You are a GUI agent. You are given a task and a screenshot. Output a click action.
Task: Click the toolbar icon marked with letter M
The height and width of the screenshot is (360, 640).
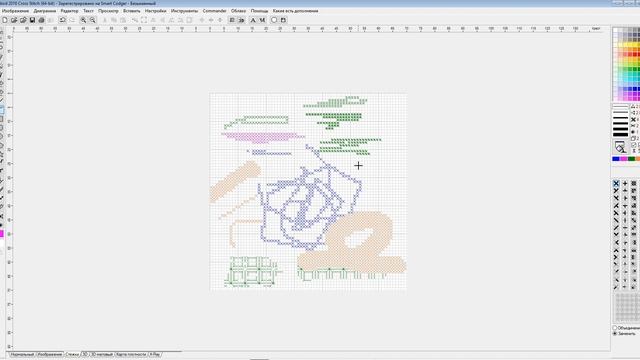pyautogui.click(x=262, y=20)
